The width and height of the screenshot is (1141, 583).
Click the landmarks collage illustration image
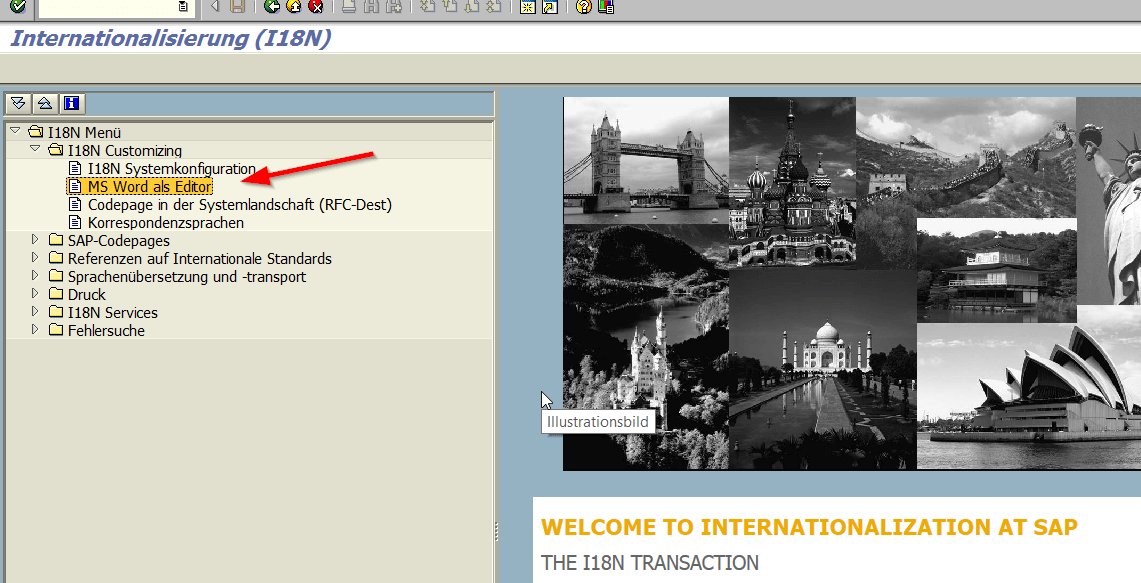point(852,284)
